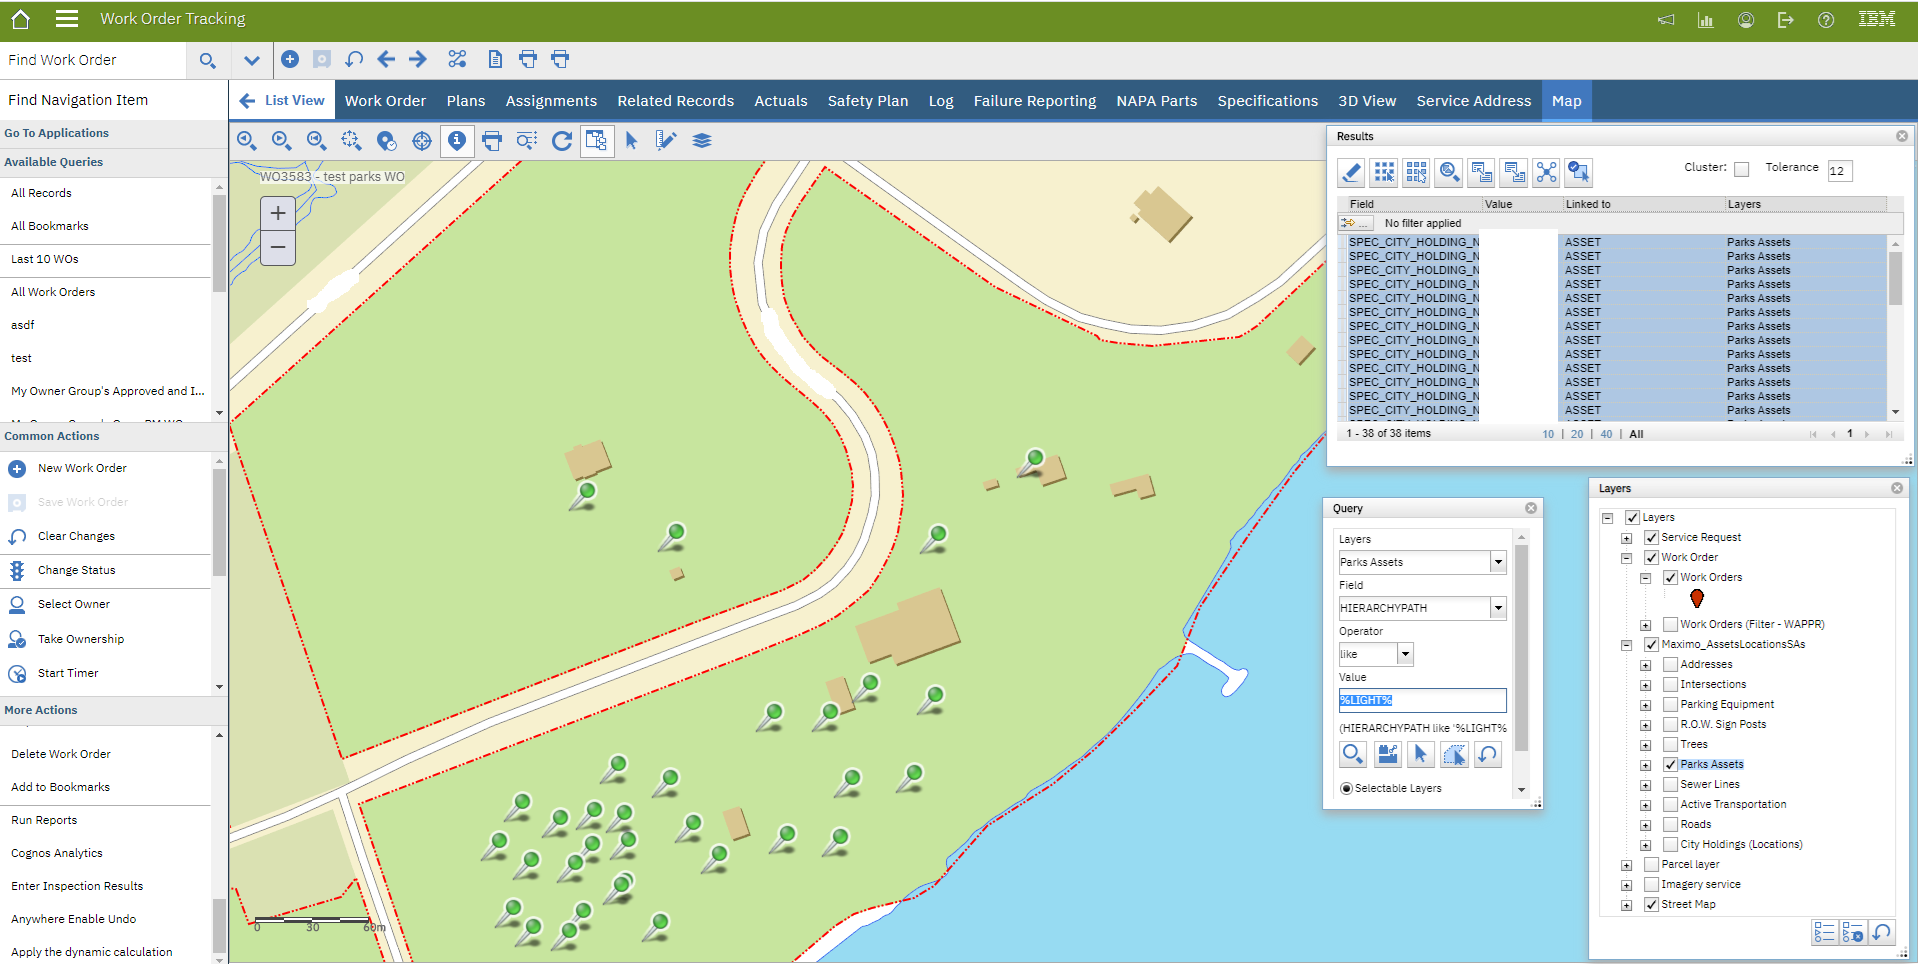The image size is (1920, 964).
Task: Enable the Cluster checkbox in Results panel
Action: click(1741, 168)
